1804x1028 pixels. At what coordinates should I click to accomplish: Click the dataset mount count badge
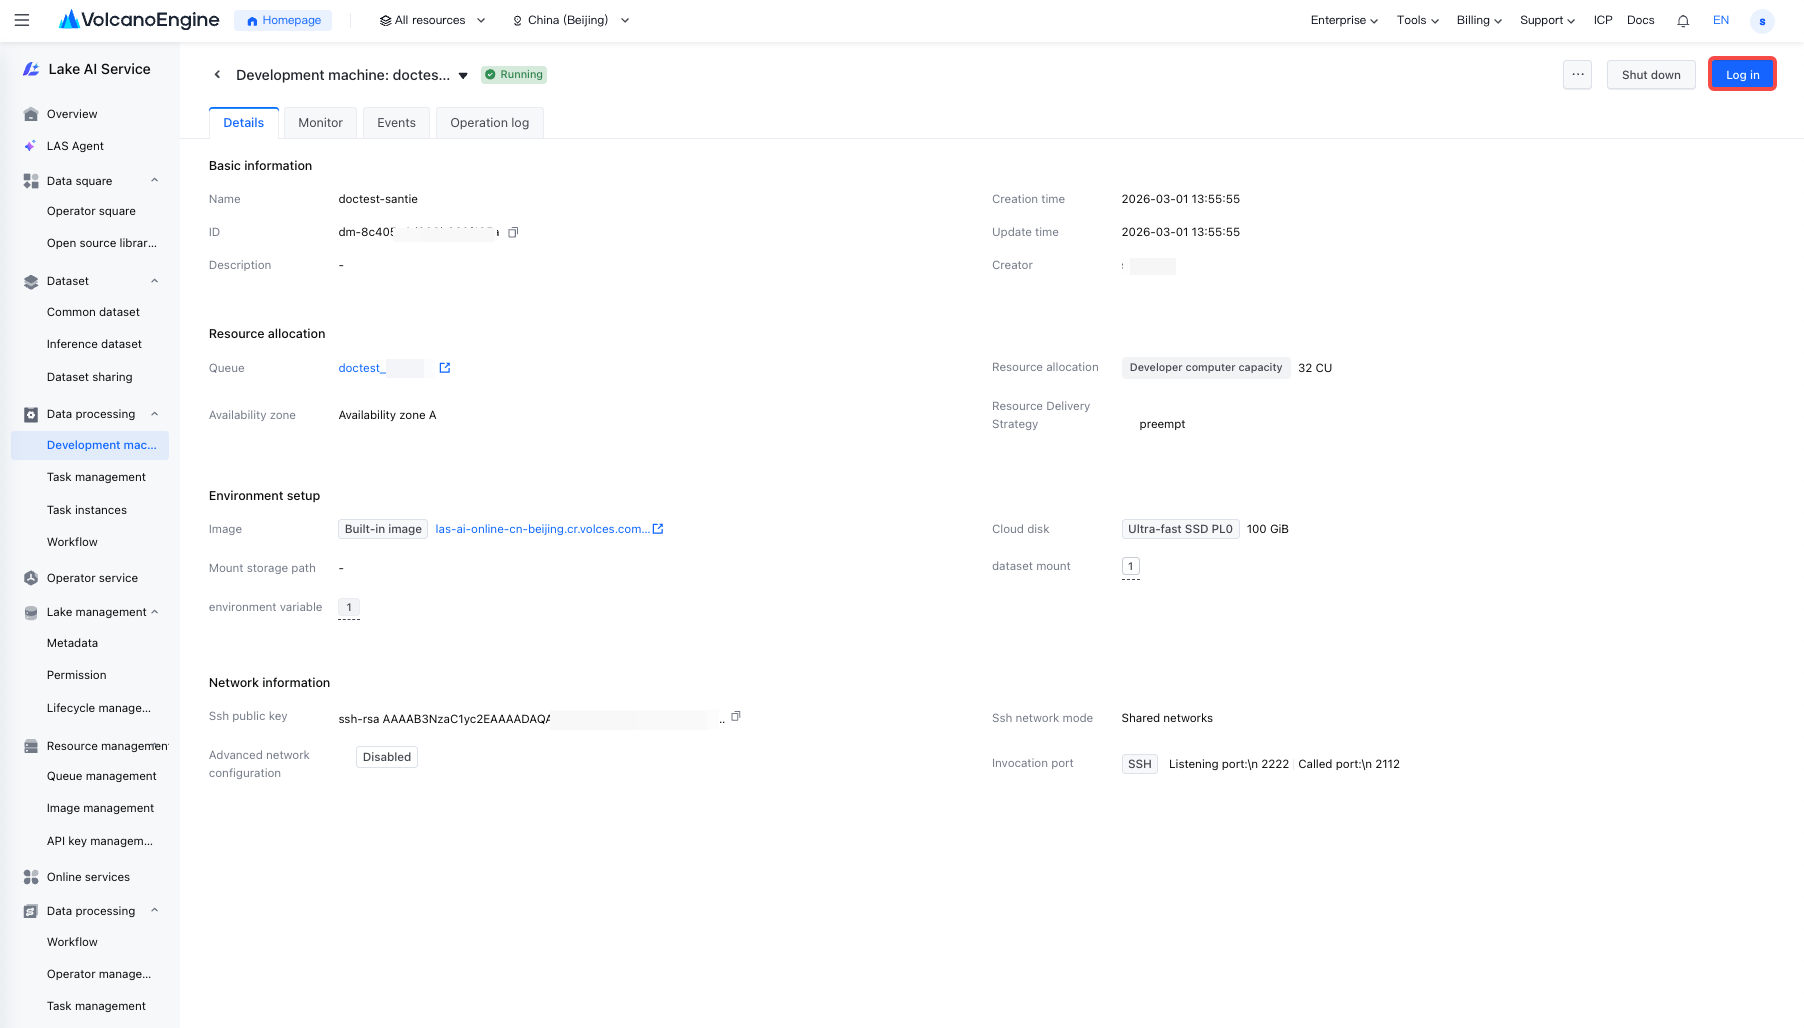pyautogui.click(x=1131, y=566)
